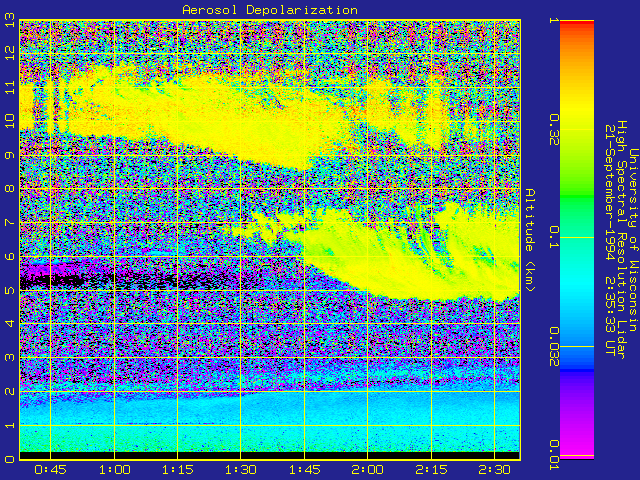Click the '1:00' time axis label
640x480 pixels.
tap(114, 470)
